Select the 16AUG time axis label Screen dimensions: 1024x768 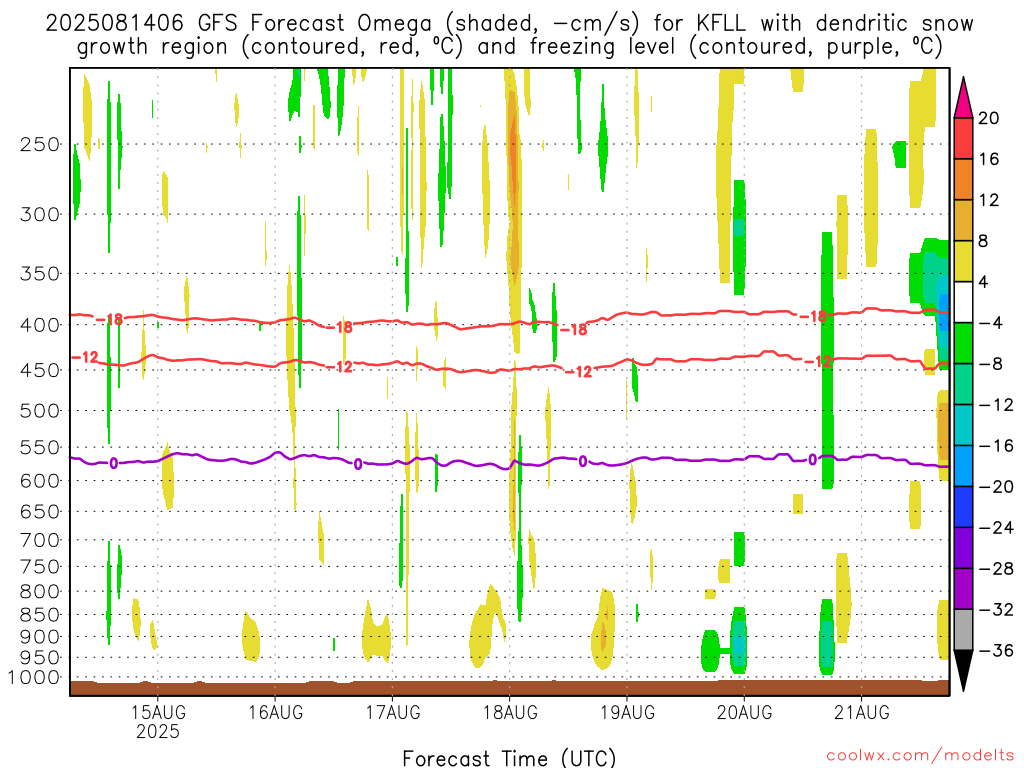276,712
